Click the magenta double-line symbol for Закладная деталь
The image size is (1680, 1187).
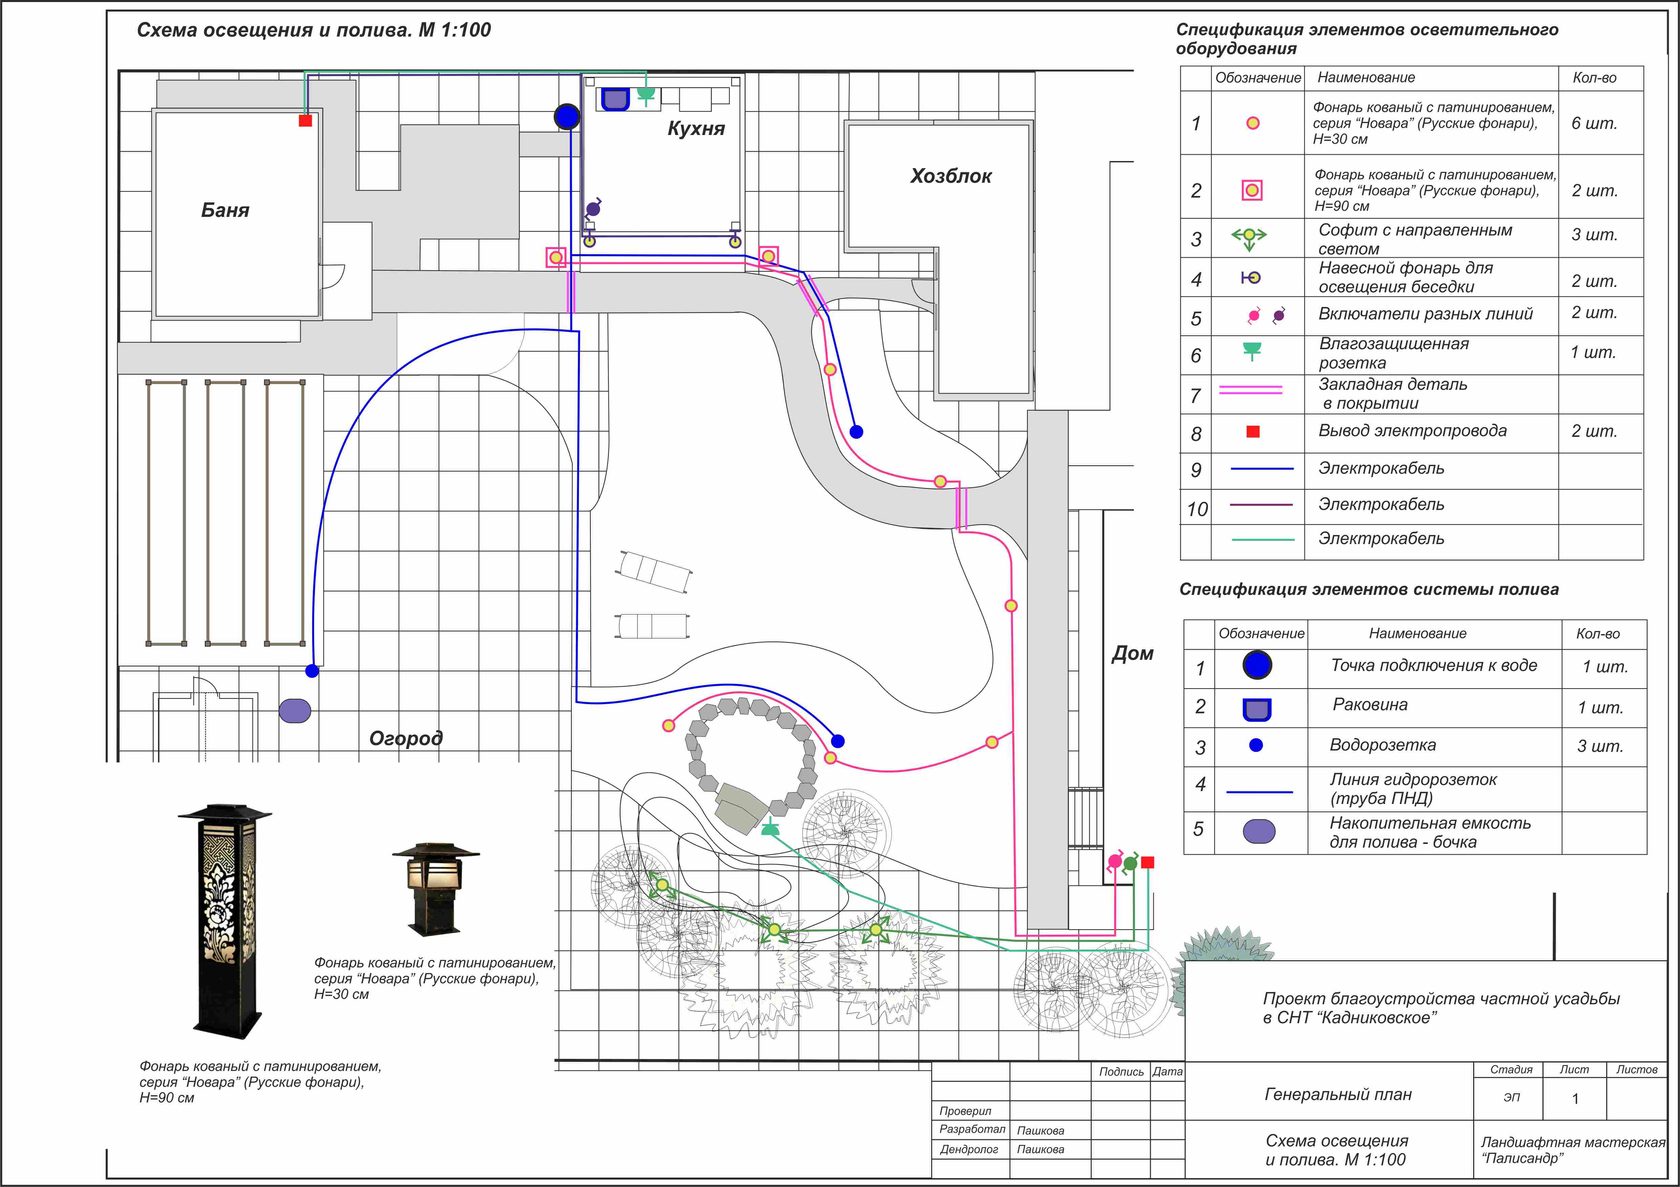pyautogui.click(x=1250, y=389)
